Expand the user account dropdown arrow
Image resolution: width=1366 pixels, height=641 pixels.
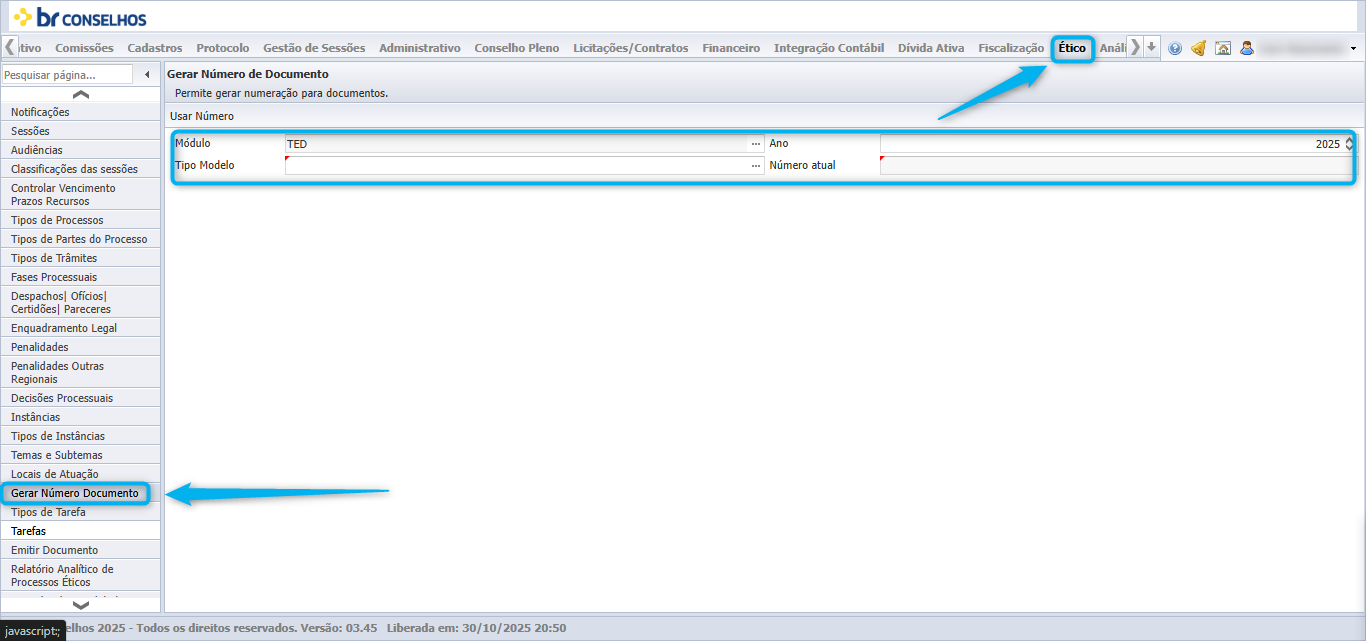(1353, 48)
